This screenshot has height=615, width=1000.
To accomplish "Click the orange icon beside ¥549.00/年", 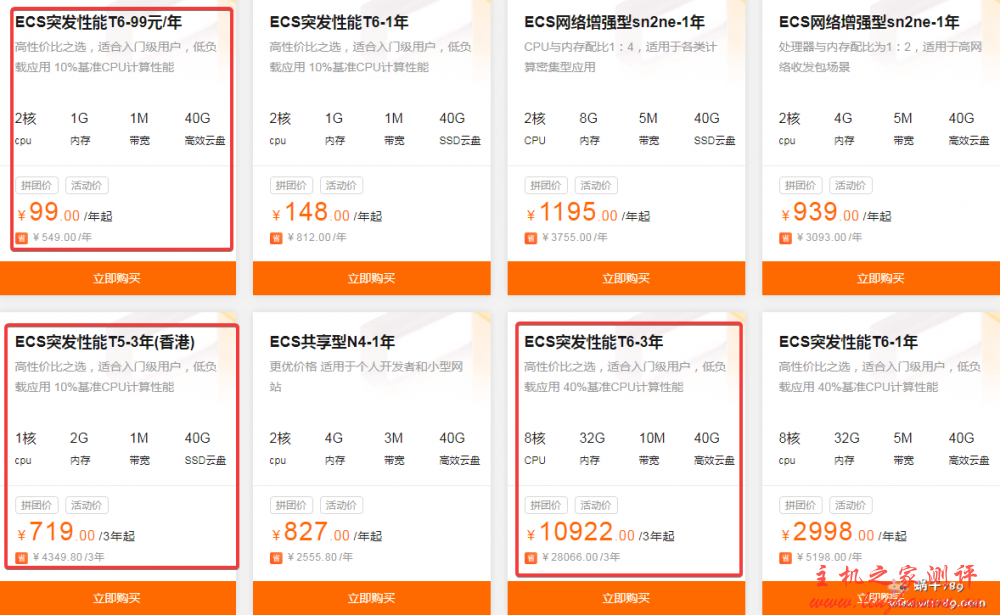I will 22,238.
